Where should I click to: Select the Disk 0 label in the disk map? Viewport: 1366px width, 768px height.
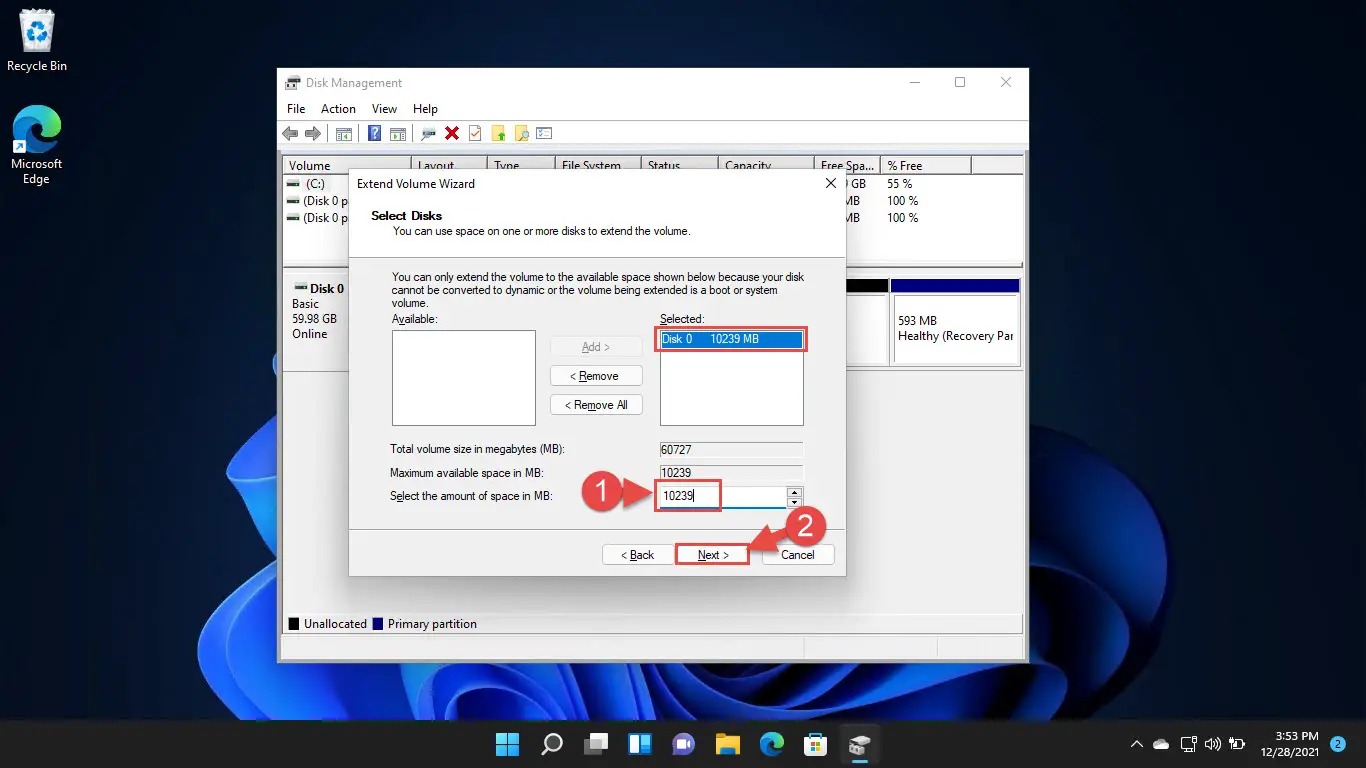[326, 289]
